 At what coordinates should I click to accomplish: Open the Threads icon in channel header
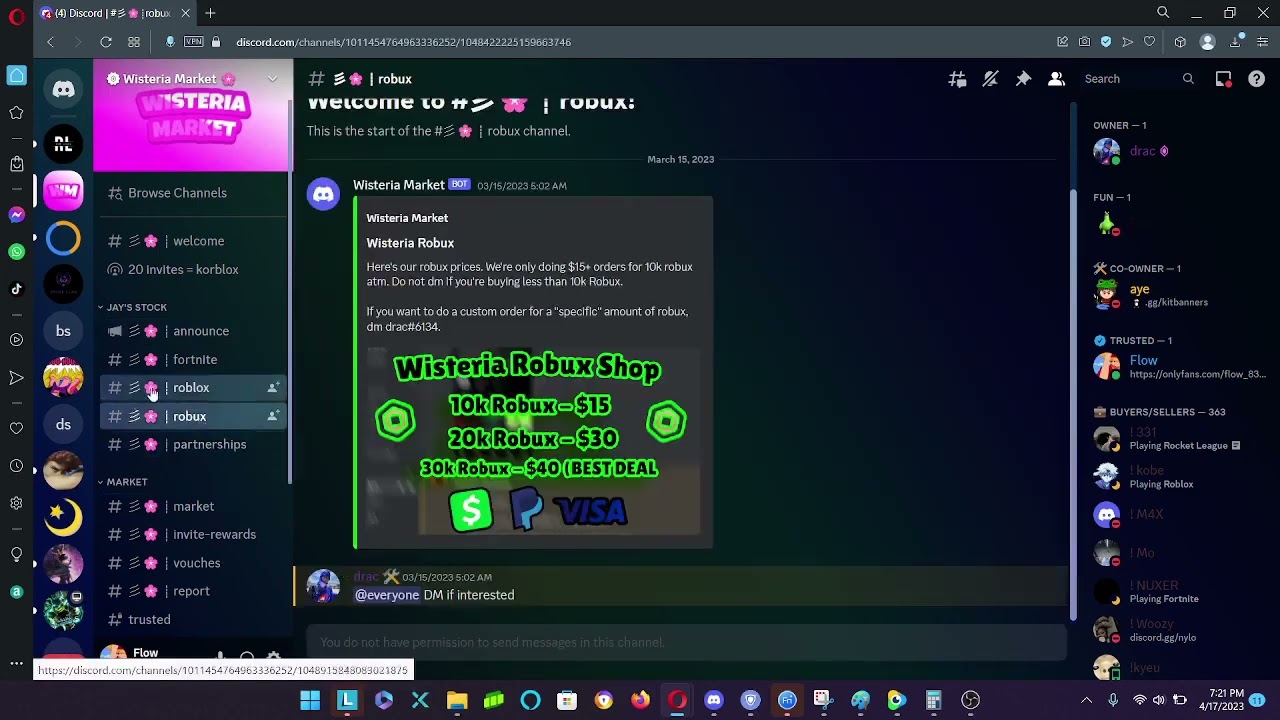point(957,79)
